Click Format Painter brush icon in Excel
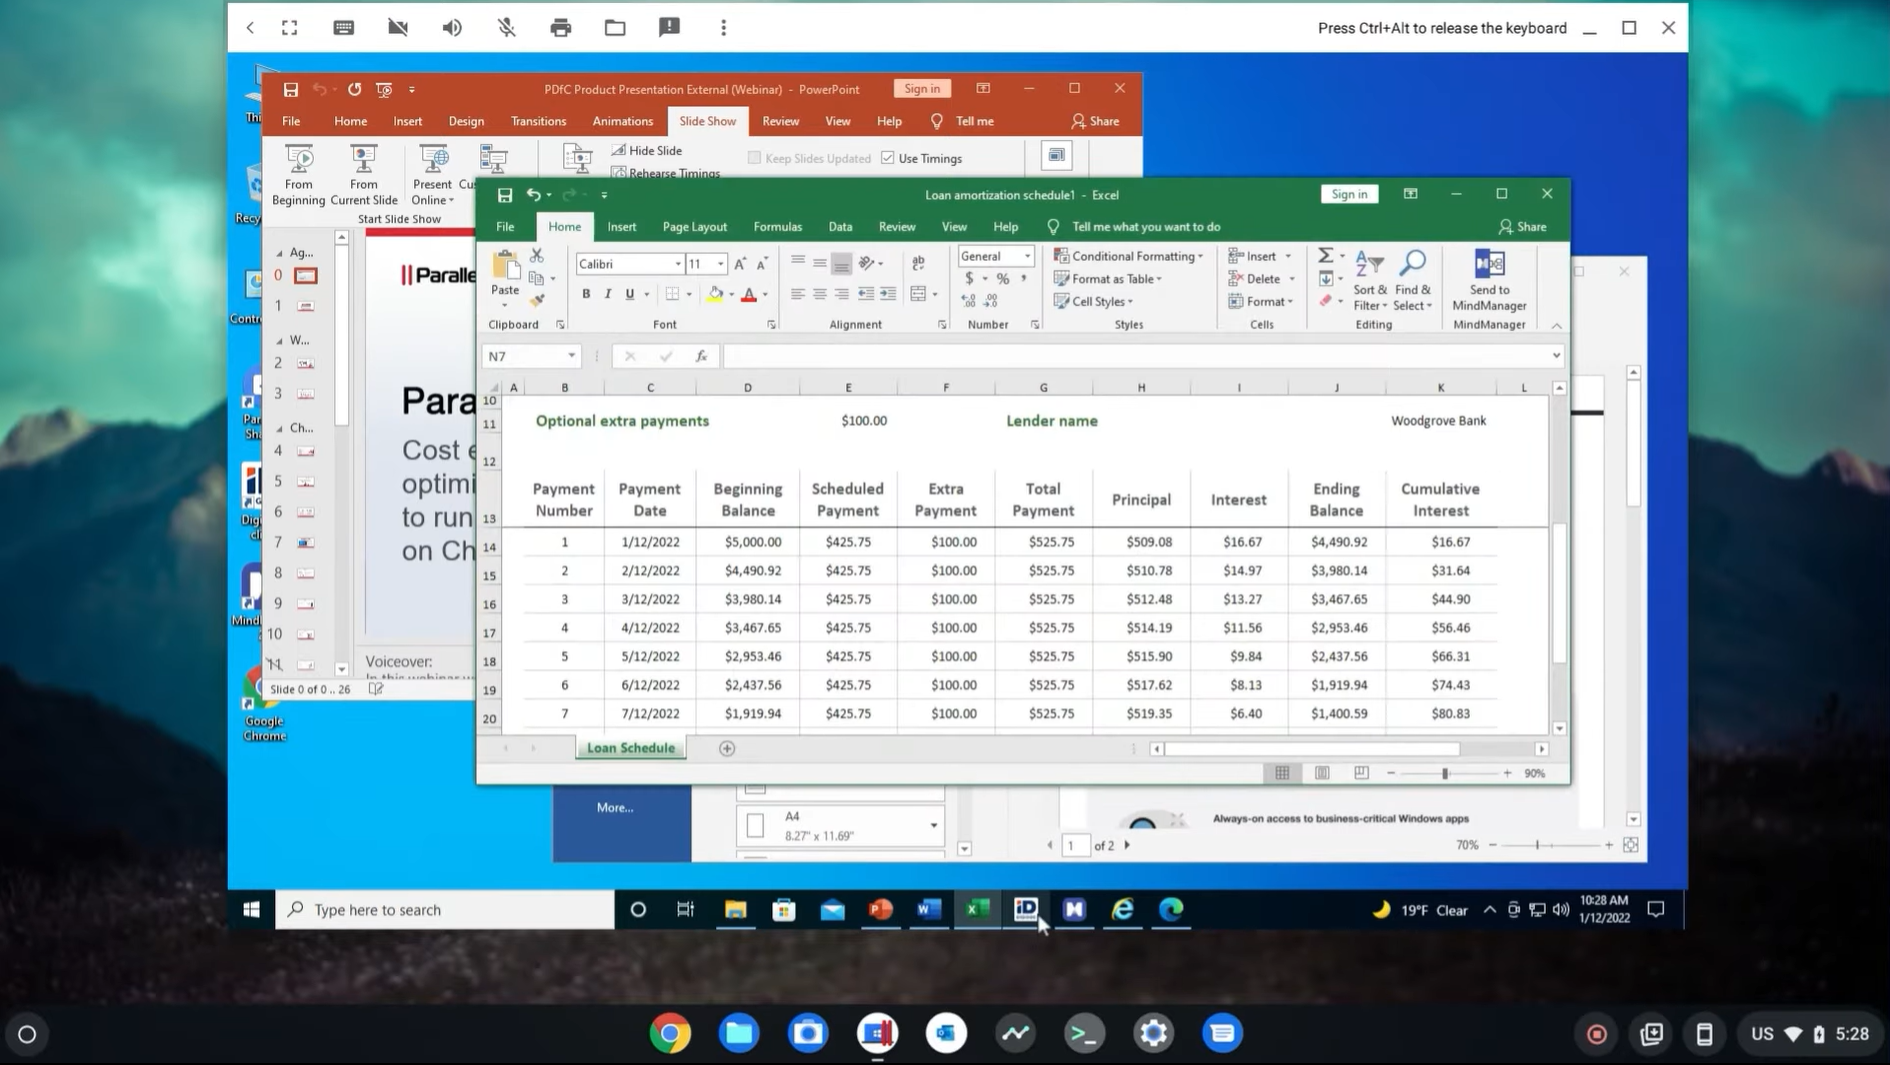Viewport: 1890px width, 1065px height. tap(537, 301)
